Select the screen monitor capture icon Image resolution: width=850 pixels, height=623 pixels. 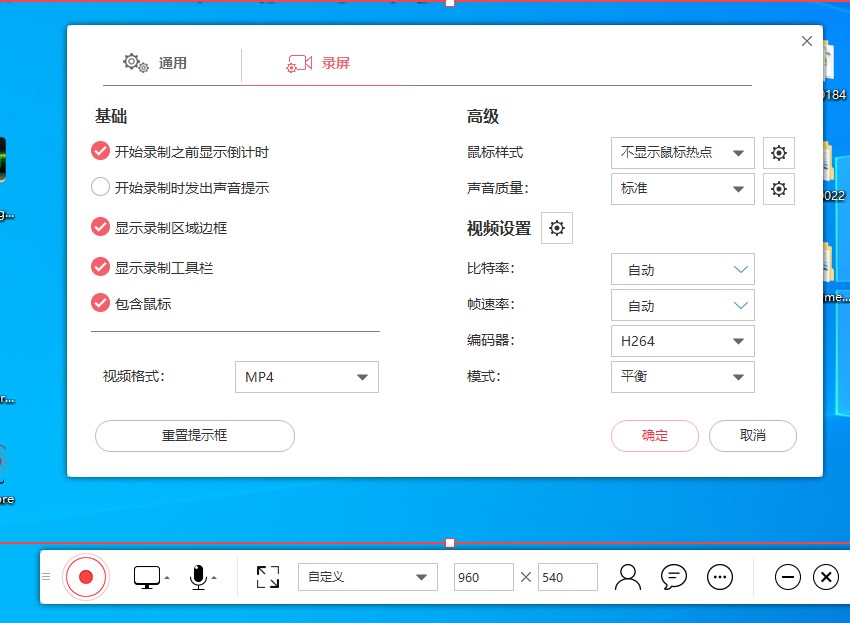(x=147, y=577)
